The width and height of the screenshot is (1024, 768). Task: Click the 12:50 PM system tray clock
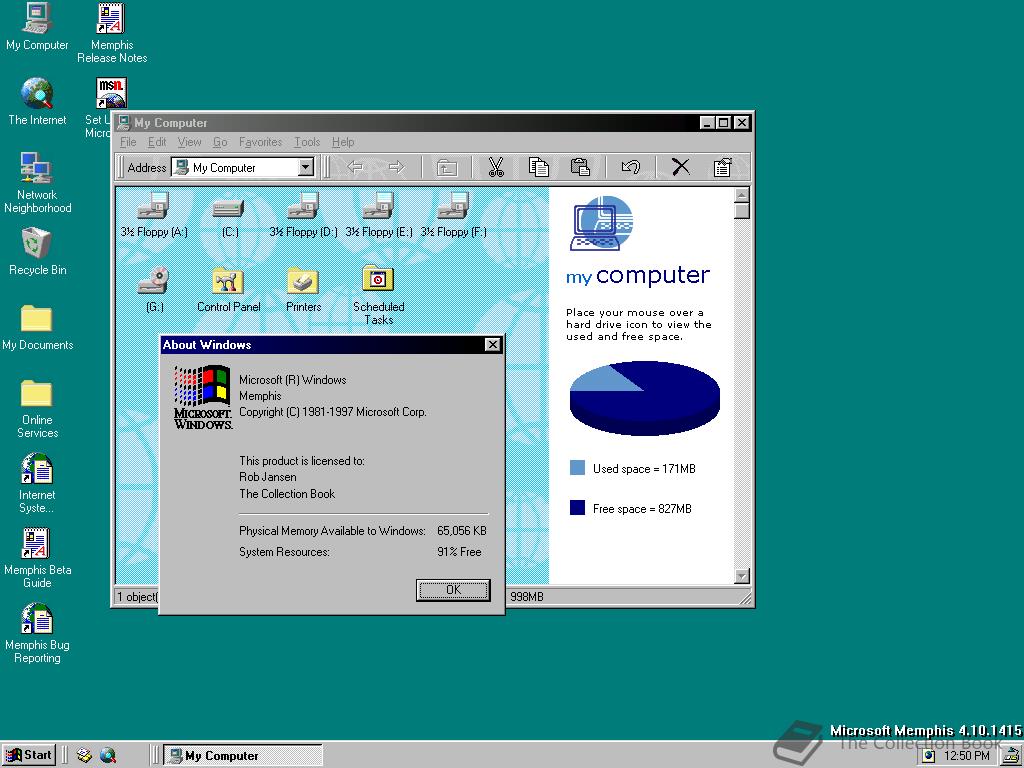[x=967, y=756]
